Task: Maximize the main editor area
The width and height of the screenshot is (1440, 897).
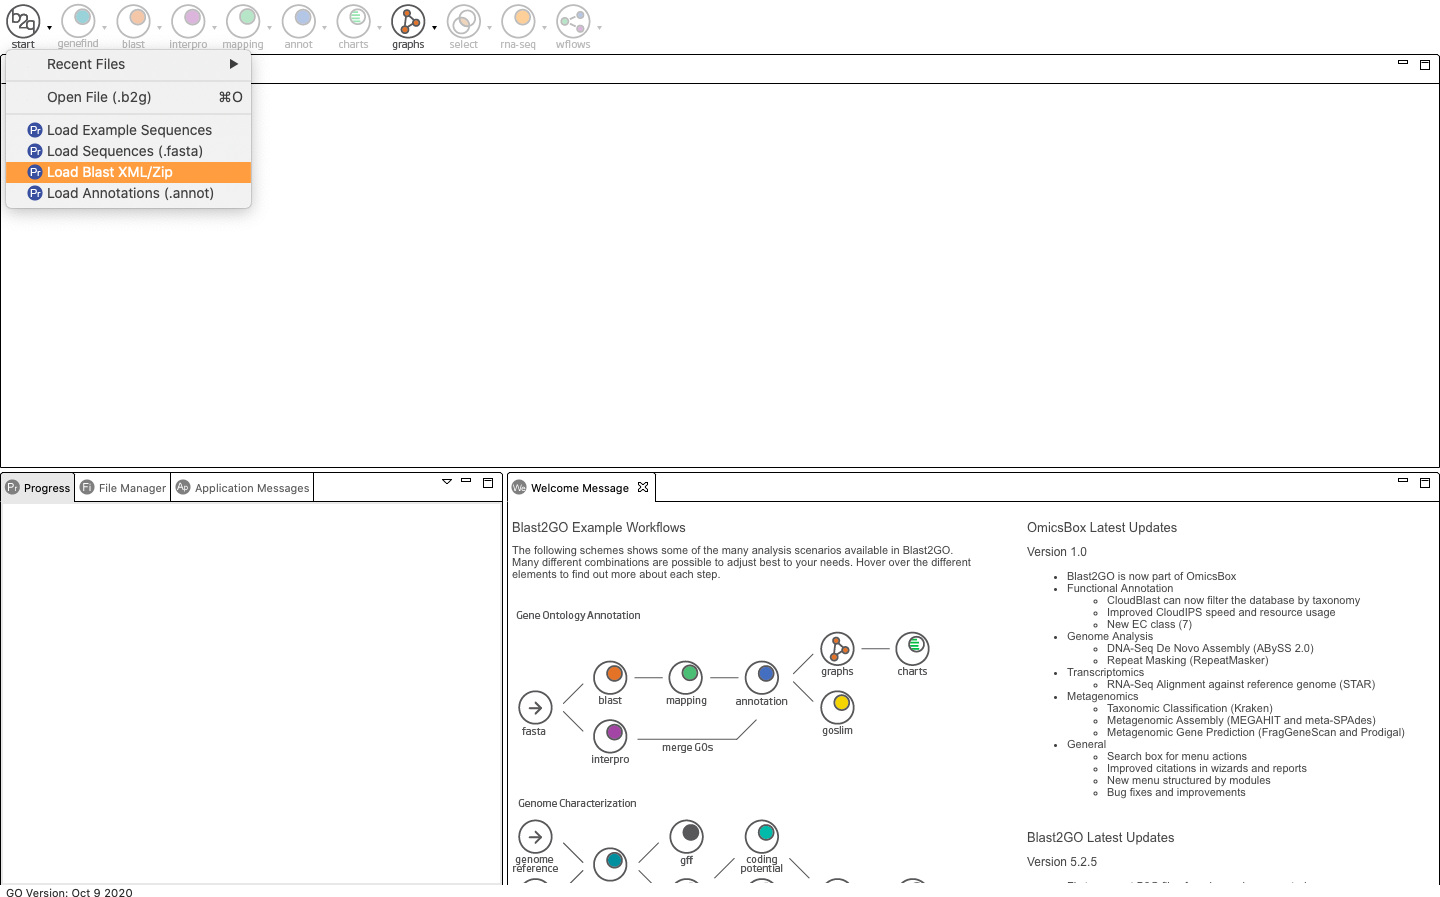Action: coord(1425,64)
